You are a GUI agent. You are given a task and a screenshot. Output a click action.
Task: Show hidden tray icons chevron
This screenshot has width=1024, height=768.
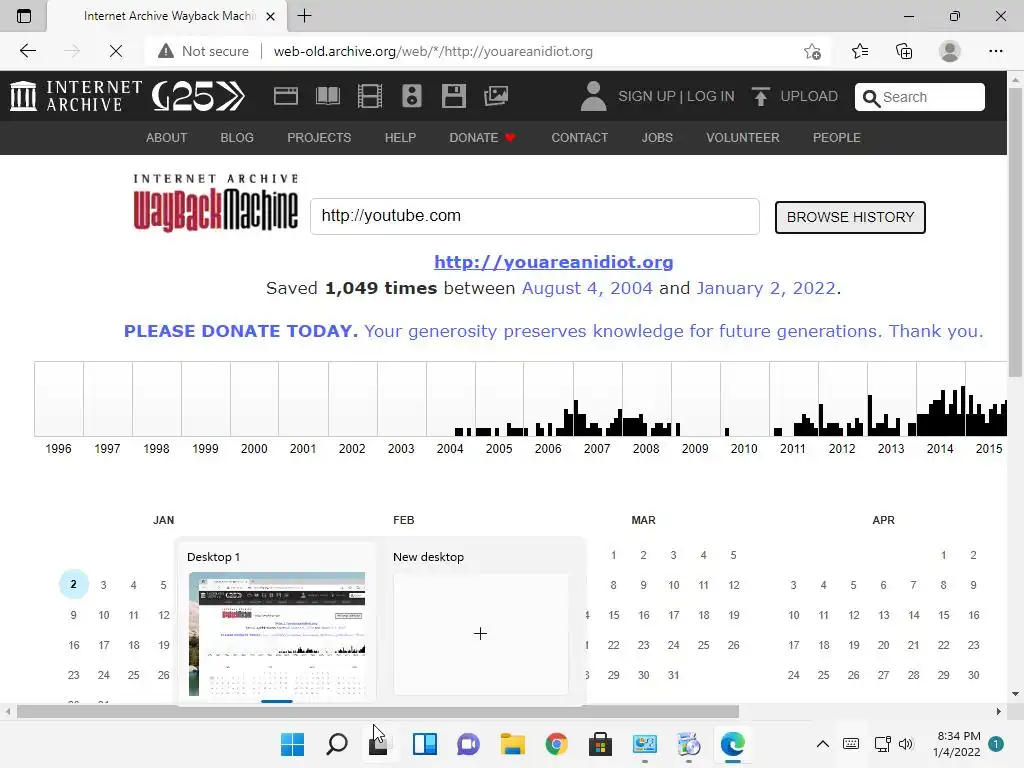tap(823, 744)
